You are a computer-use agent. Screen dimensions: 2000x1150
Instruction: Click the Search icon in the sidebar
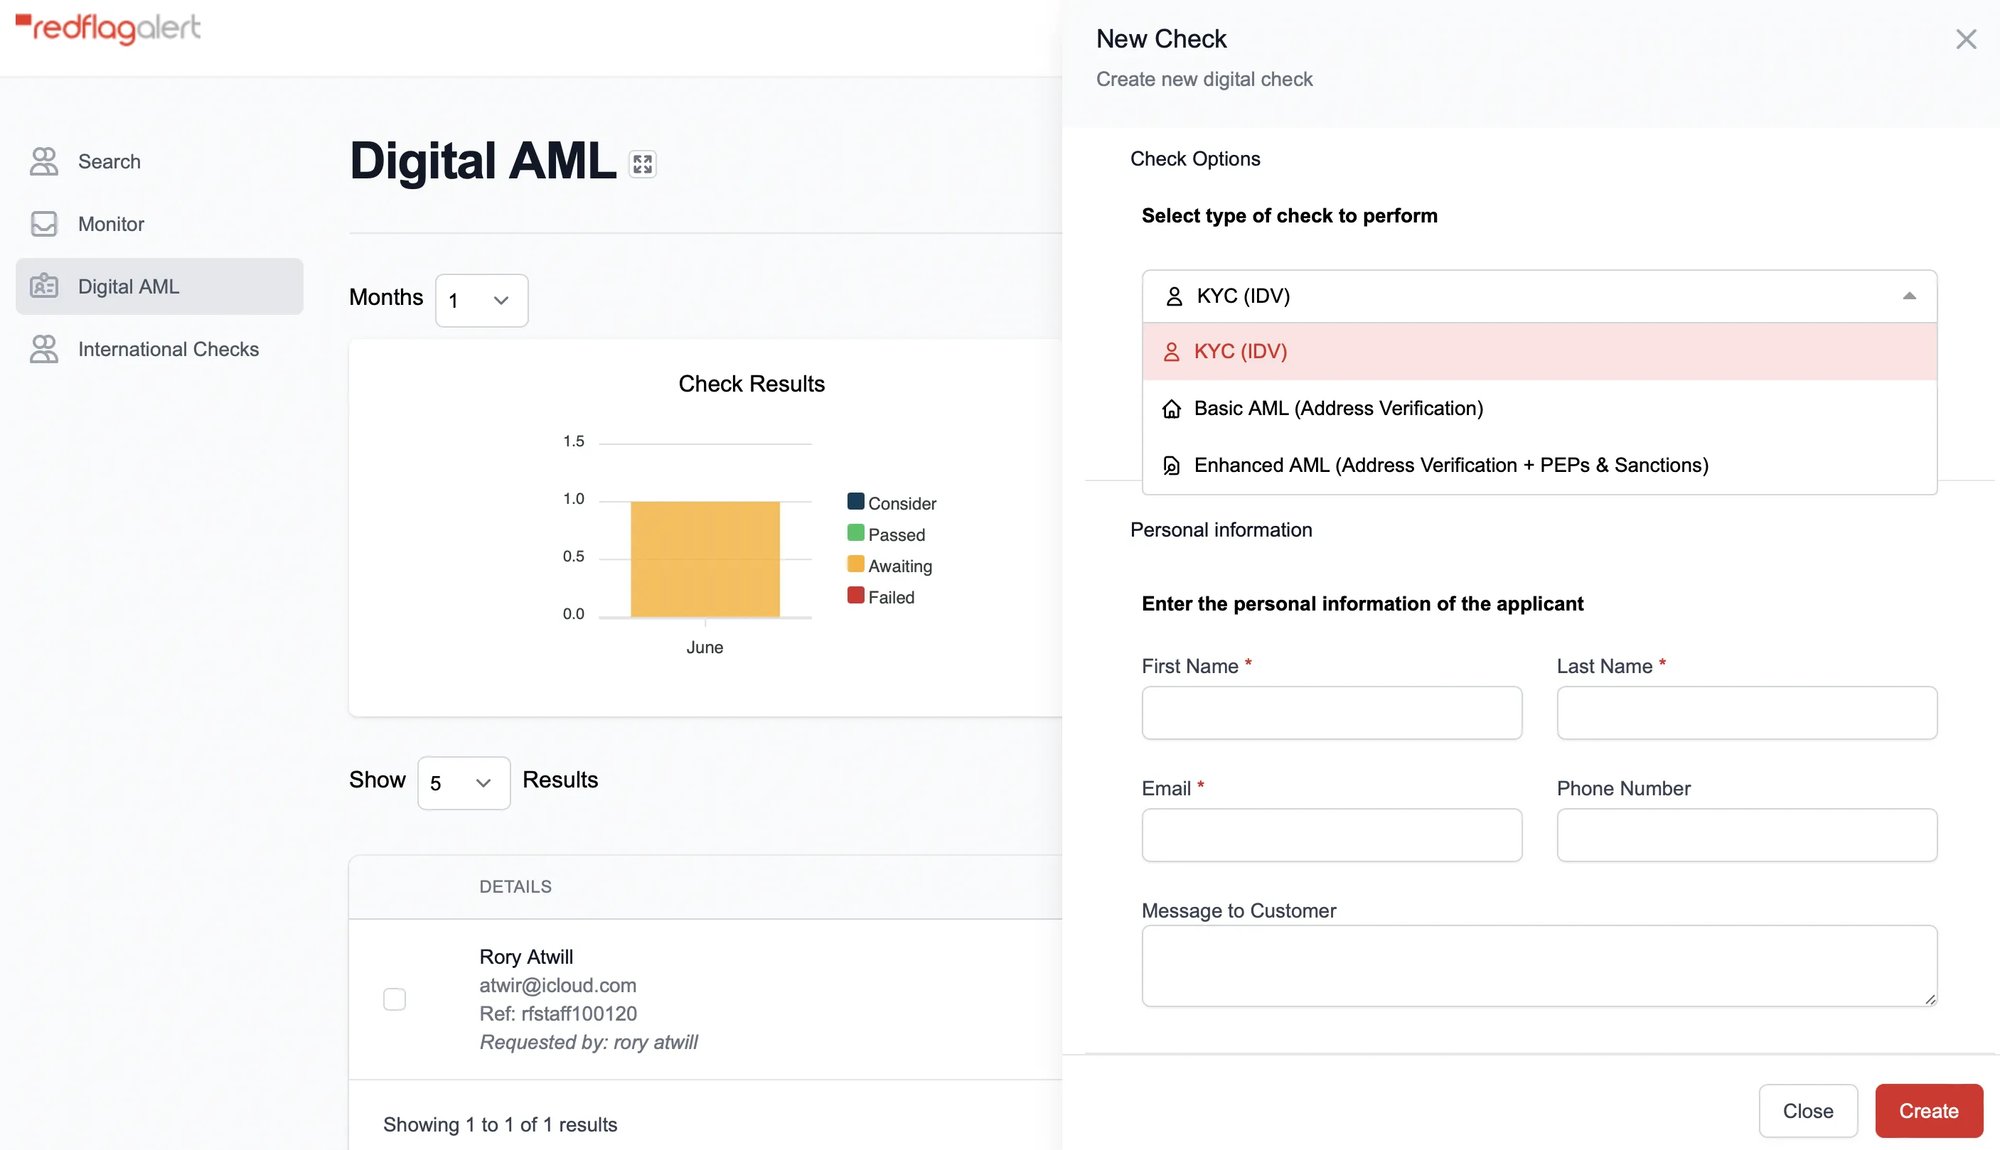coord(44,162)
